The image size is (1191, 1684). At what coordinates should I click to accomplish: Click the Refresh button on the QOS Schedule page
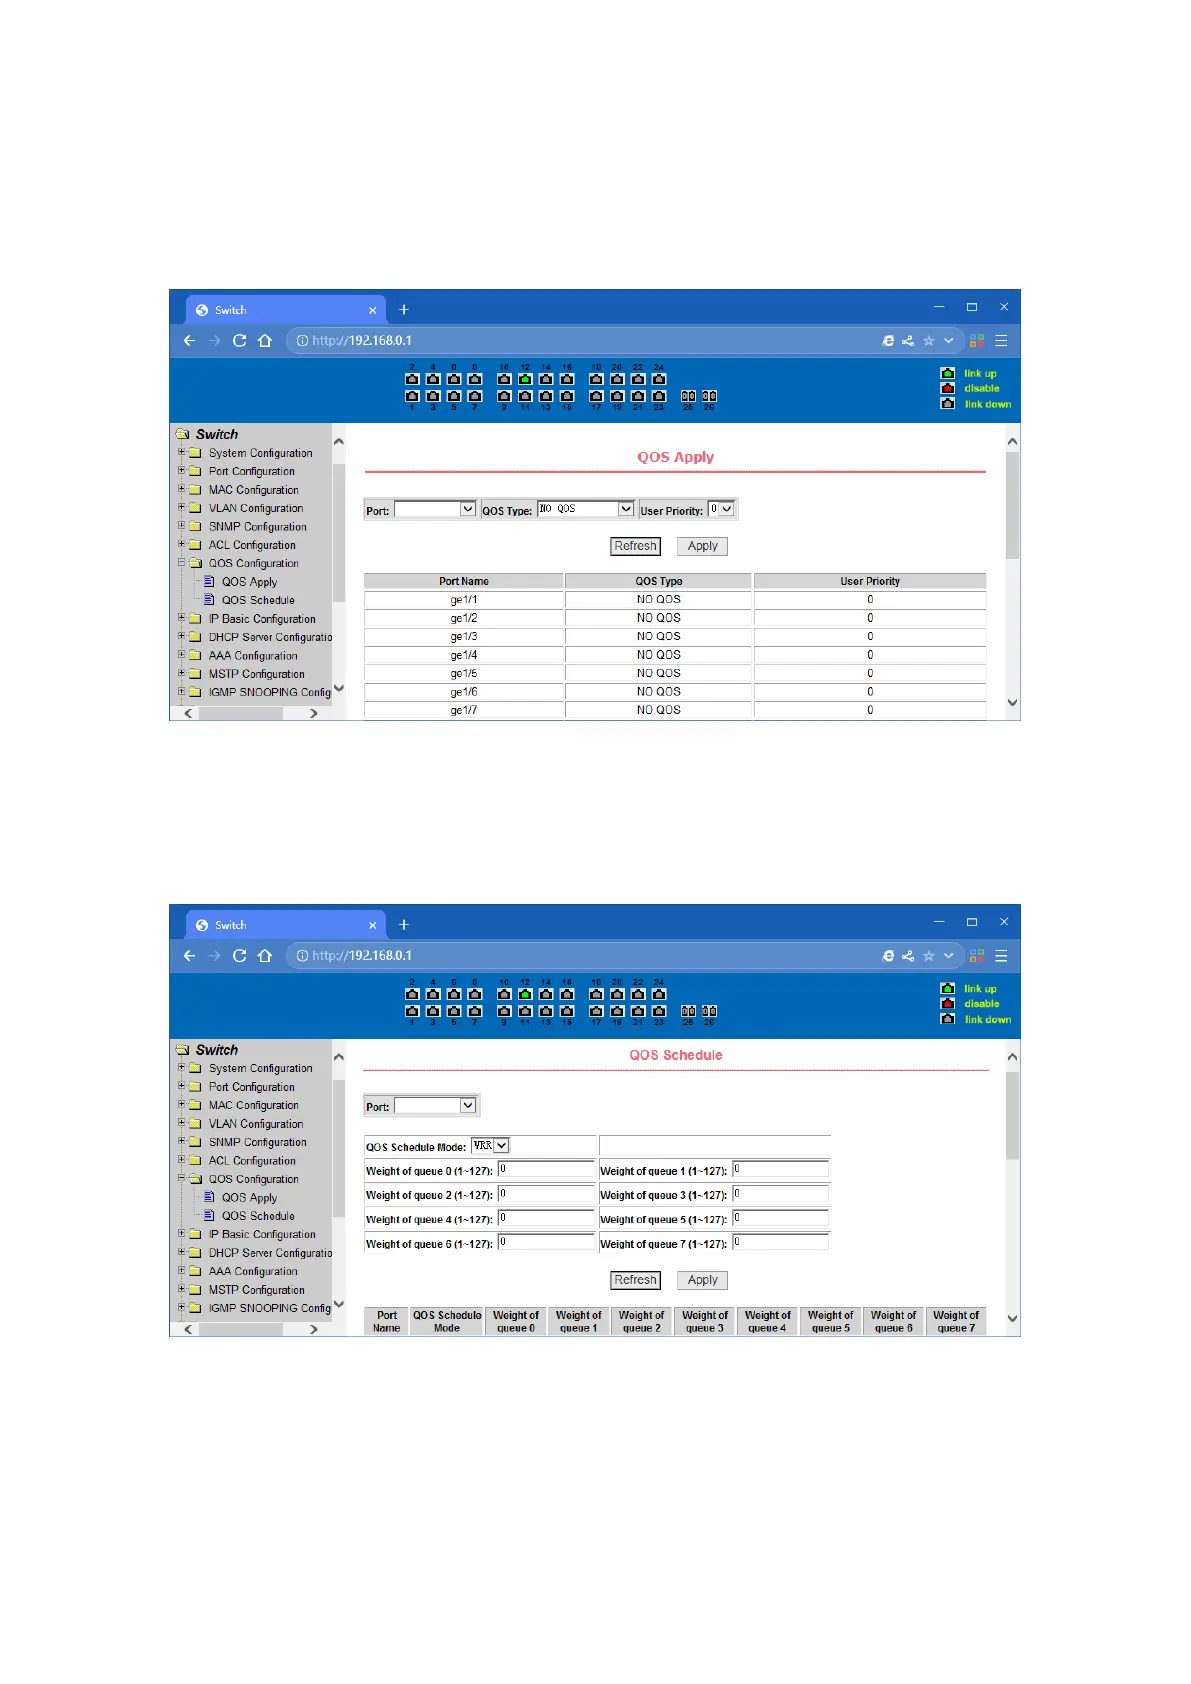636,1280
